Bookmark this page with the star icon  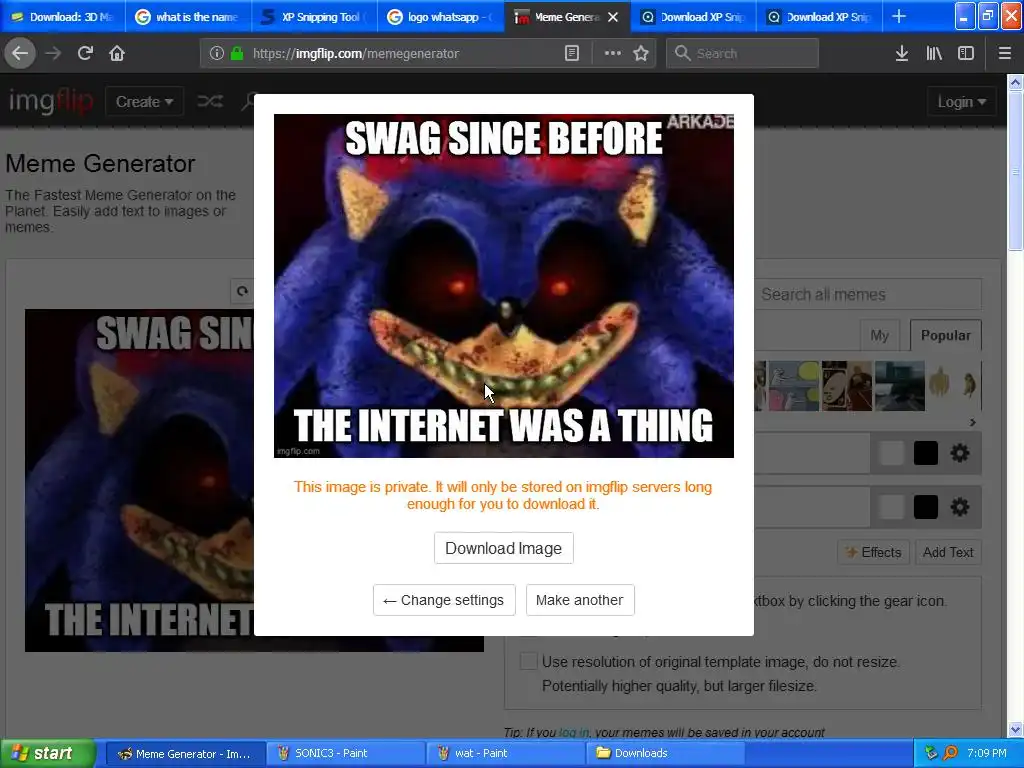[641, 54]
